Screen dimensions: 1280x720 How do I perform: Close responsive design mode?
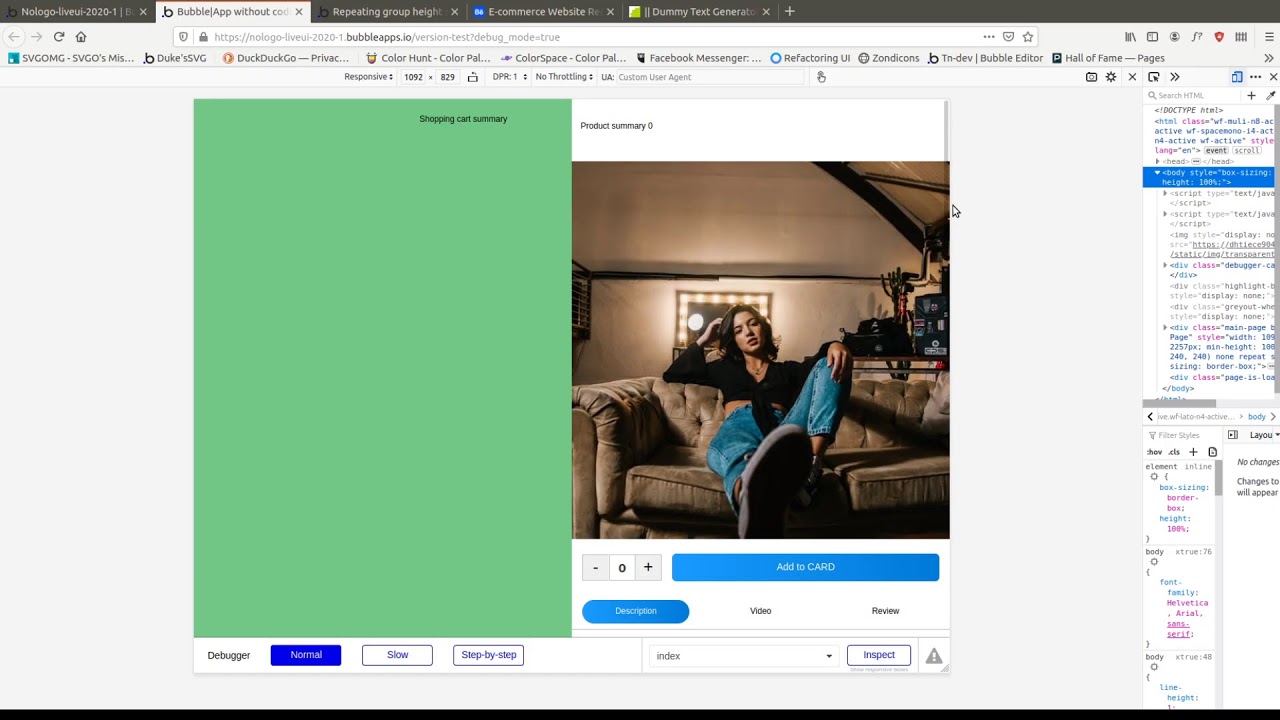pos(1132,77)
